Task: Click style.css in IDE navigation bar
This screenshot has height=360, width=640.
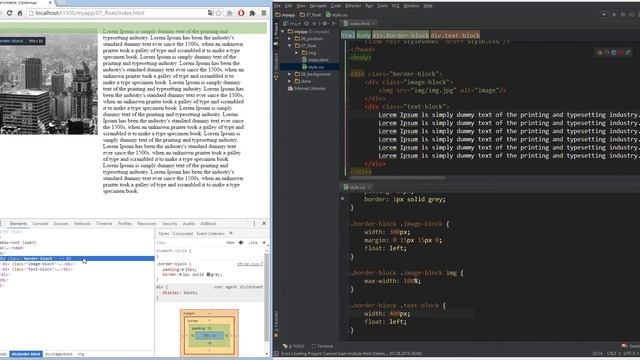Action: click(337, 15)
